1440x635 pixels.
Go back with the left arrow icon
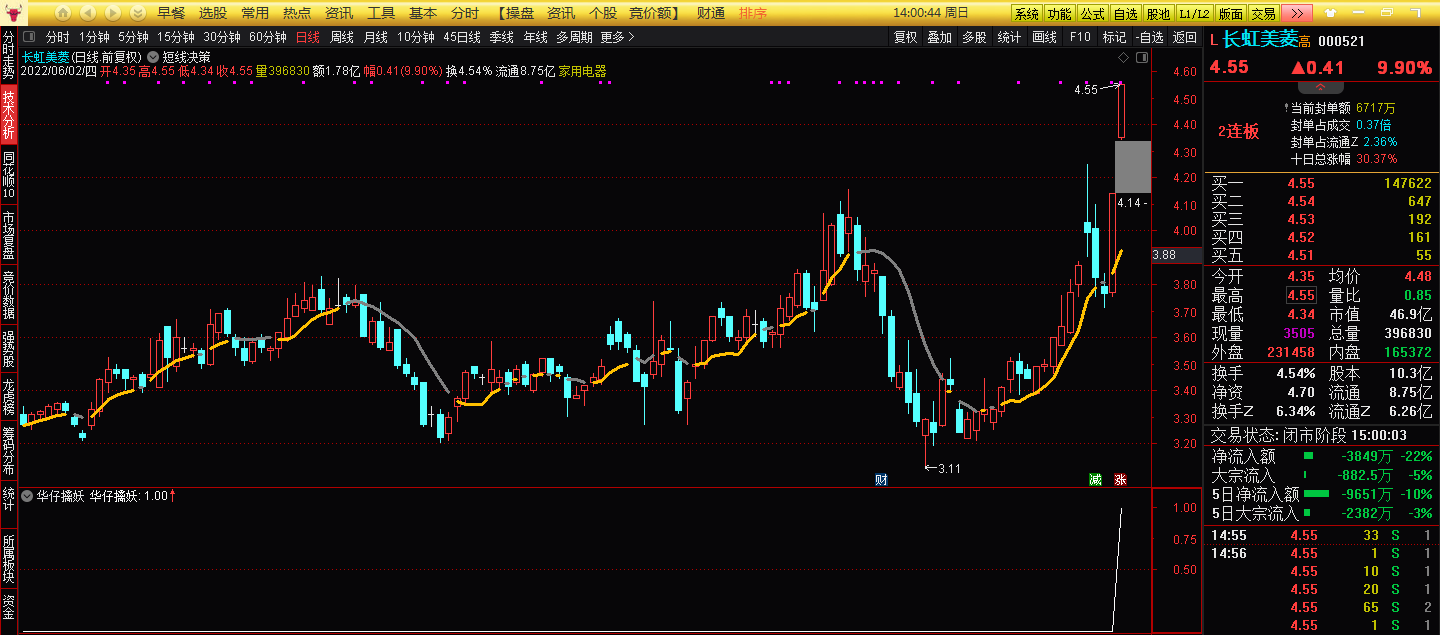87,13
